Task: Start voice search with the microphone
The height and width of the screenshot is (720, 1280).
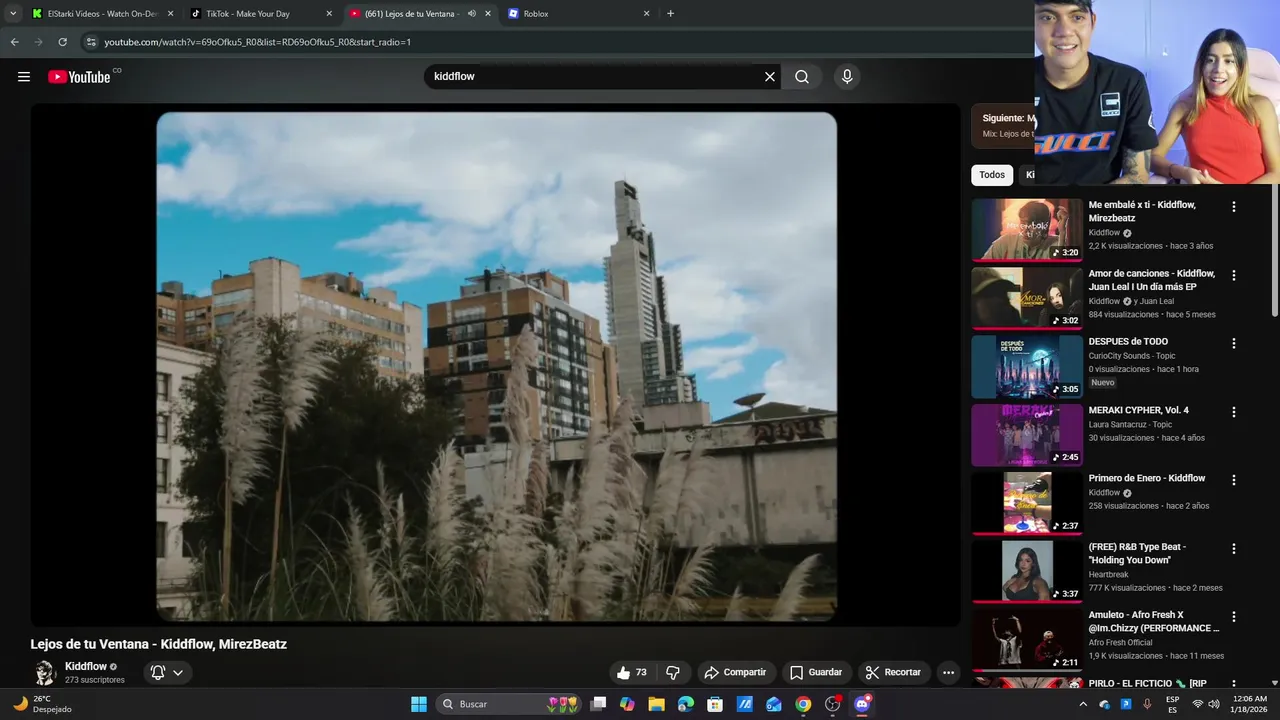Action: pyautogui.click(x=847, y=77)
